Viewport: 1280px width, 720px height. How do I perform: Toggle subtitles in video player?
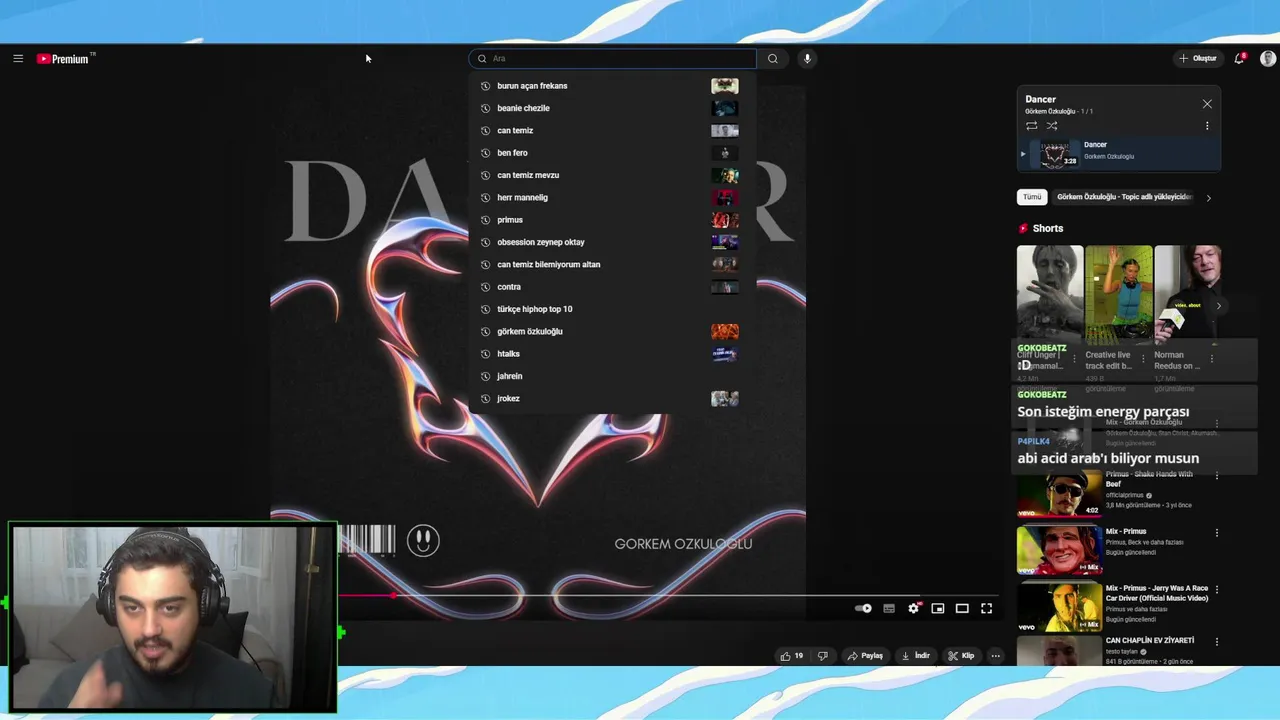[889, 608]
